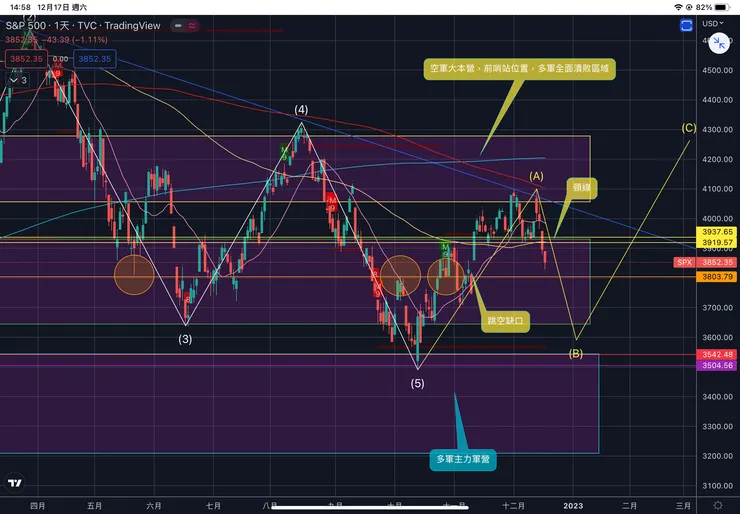Open the USD currency dropdown
The height and width of the screenshot is (514, 740).
coord(713,24)
